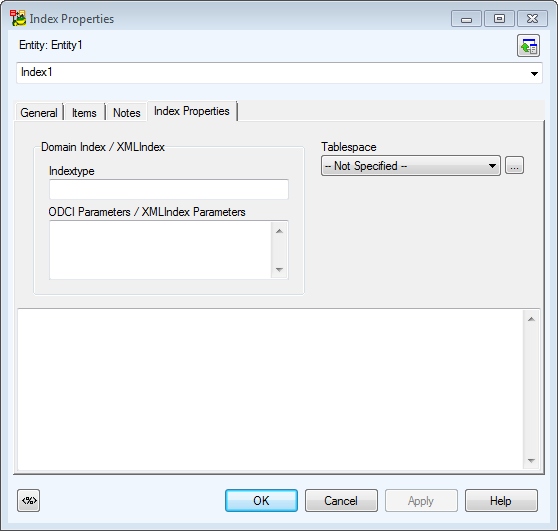The height and width of the screenshot is (531, 558).
Task: Switch to the General tab
Action: point(39,113)
